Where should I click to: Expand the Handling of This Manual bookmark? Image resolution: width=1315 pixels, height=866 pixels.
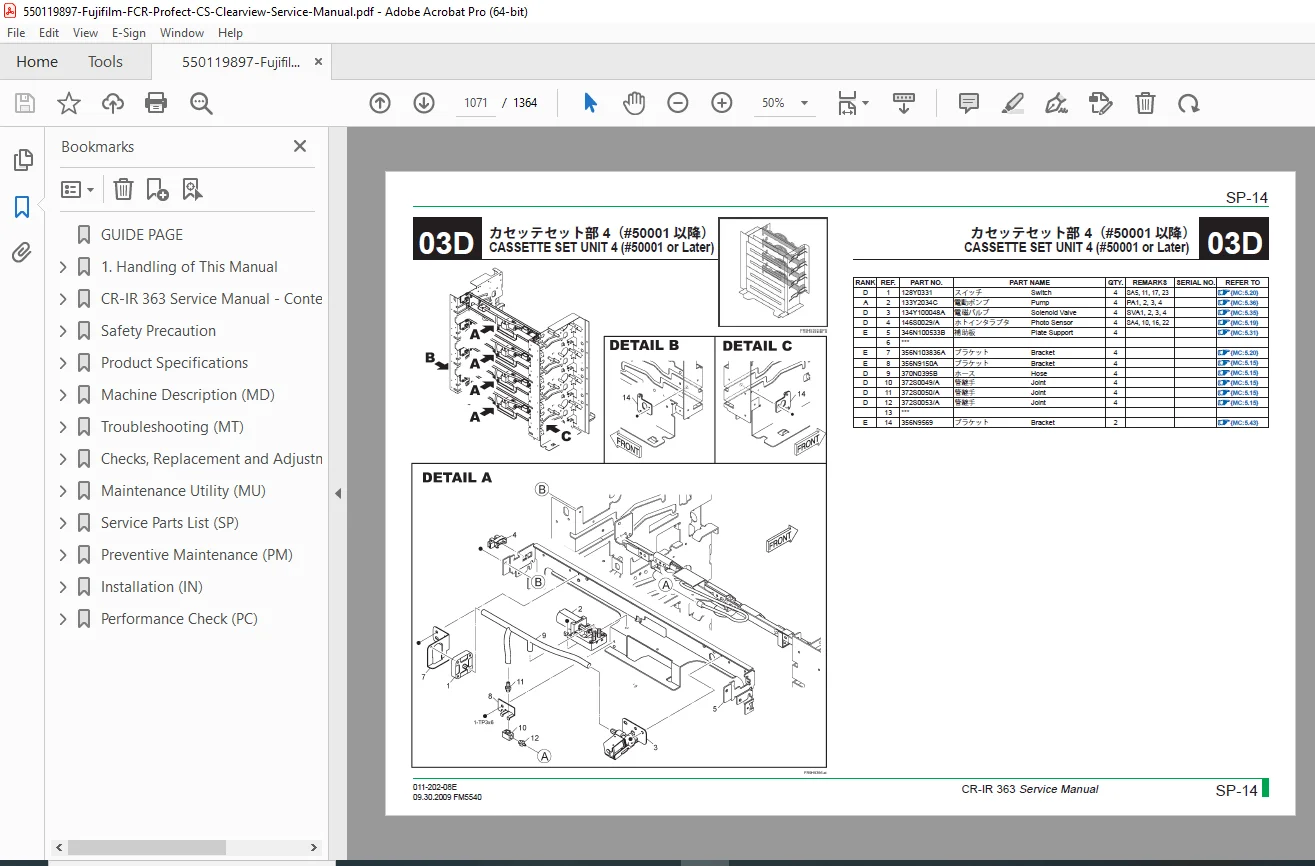click(x=63, y=267)
